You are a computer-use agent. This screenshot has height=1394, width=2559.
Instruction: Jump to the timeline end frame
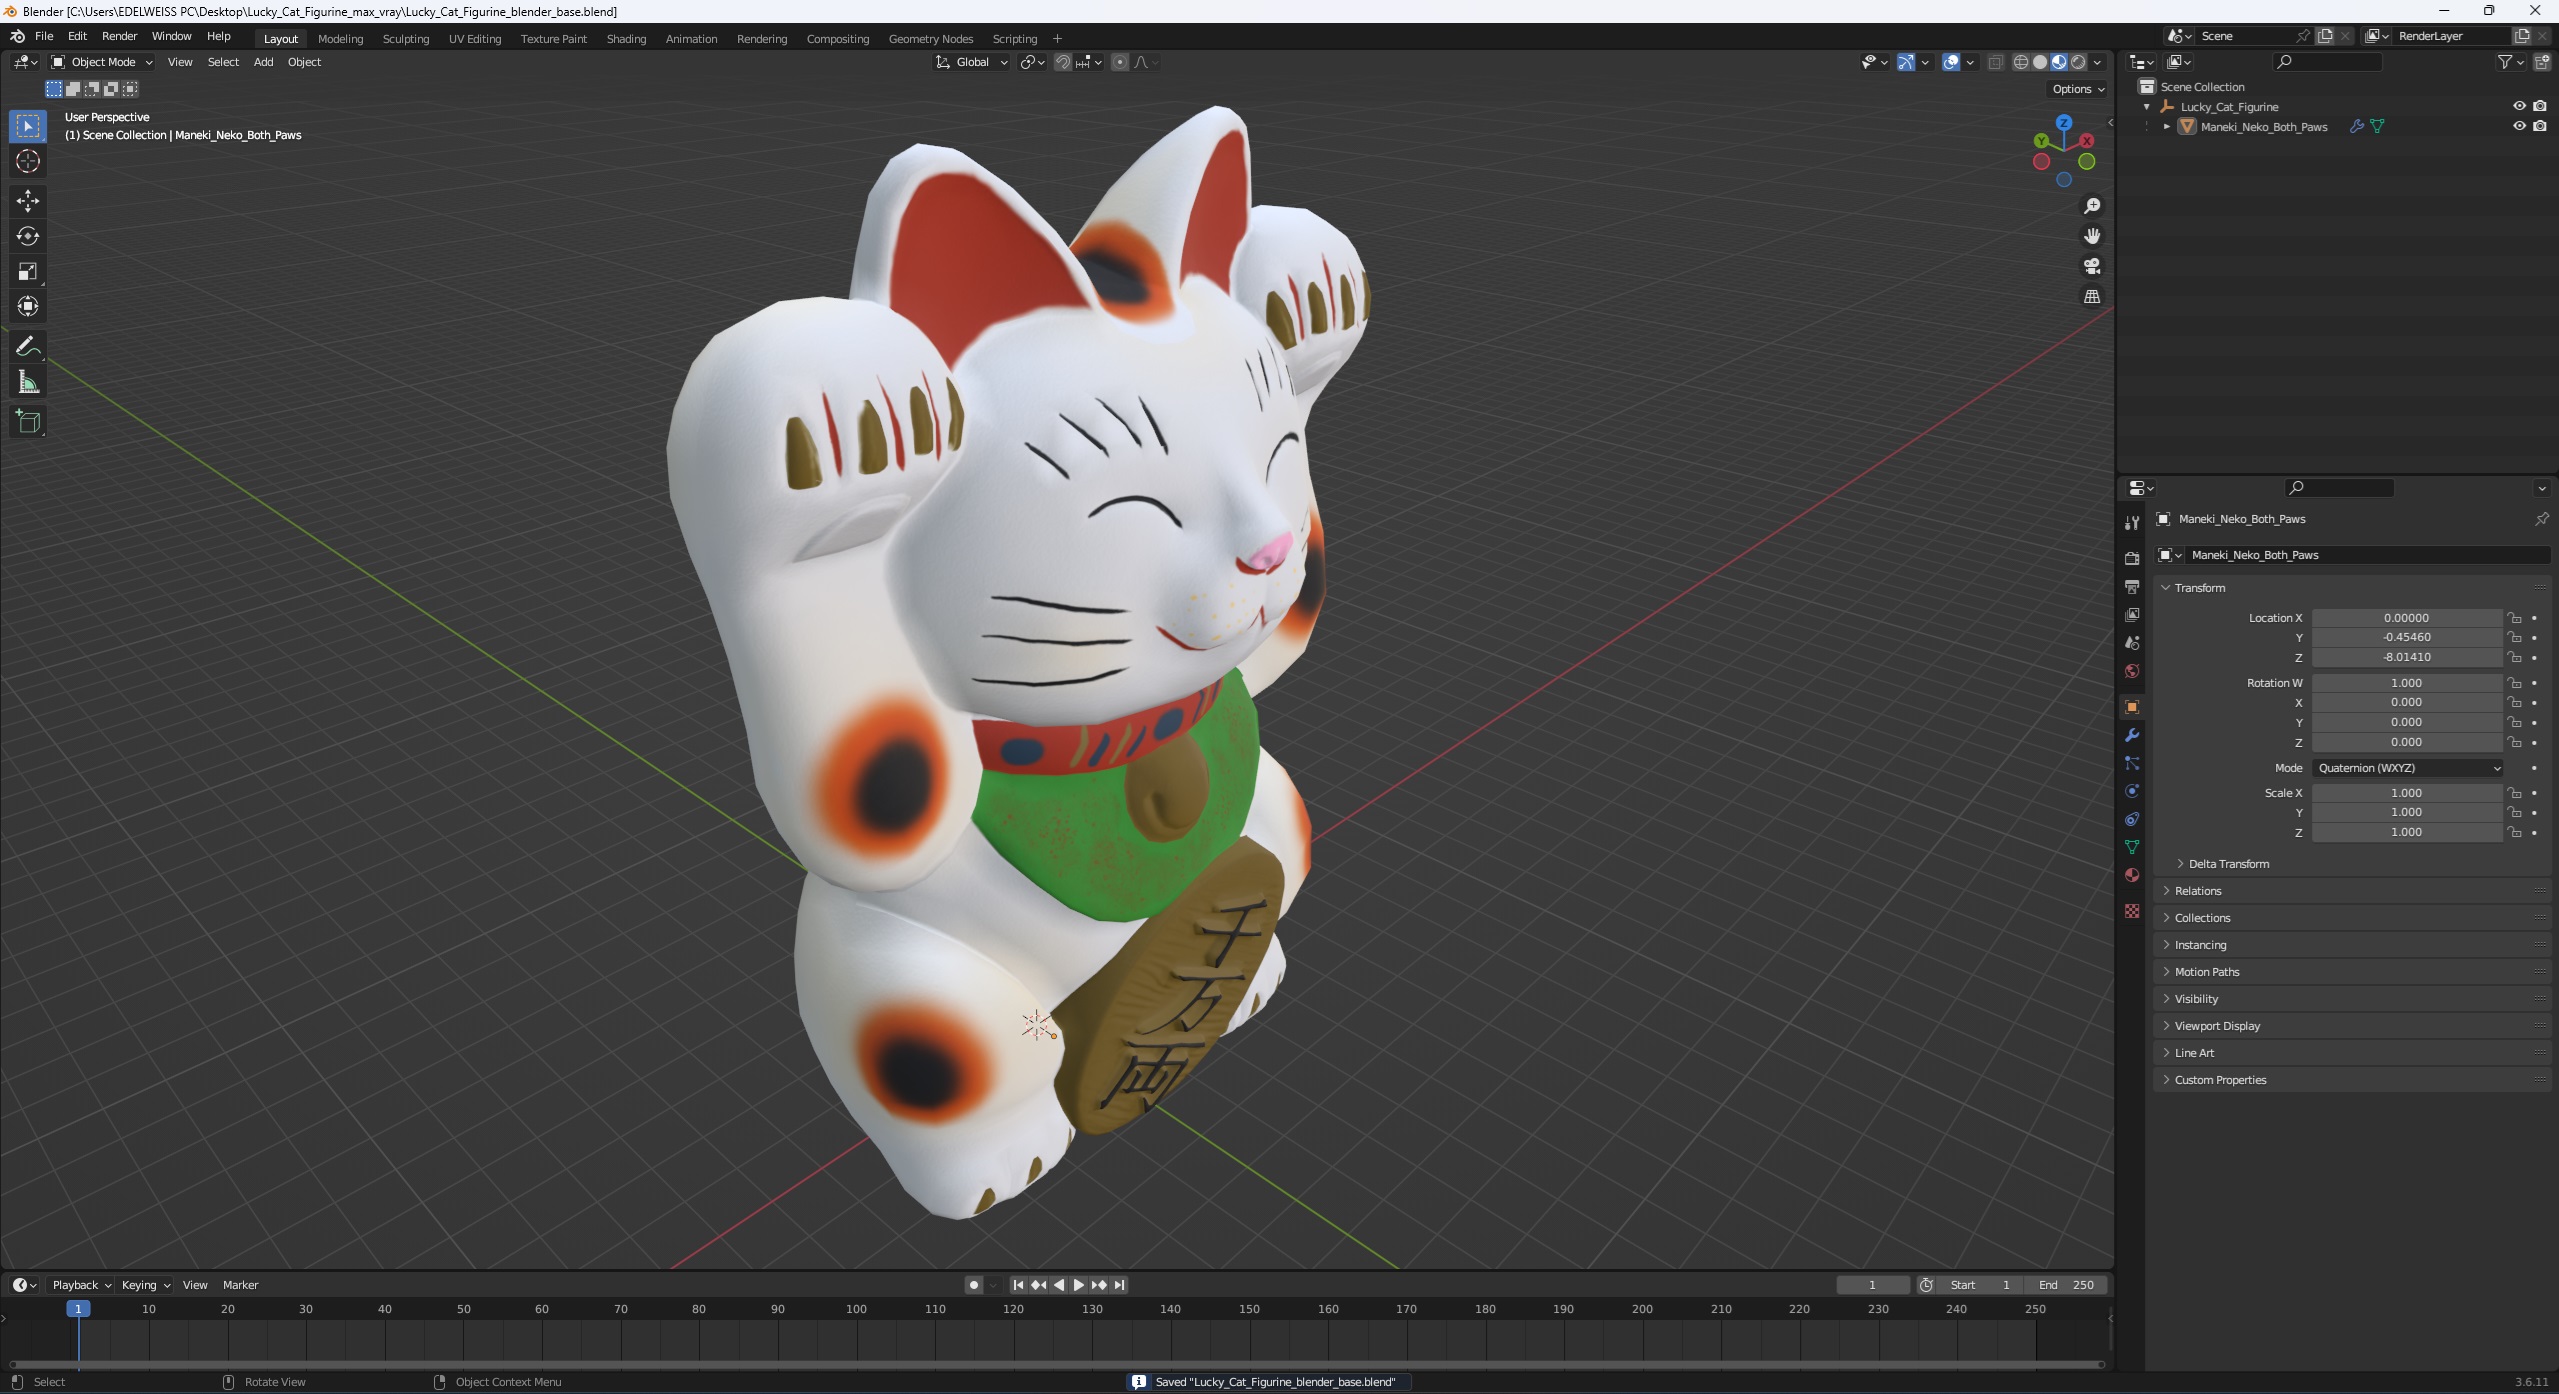click(1119, 1285)
